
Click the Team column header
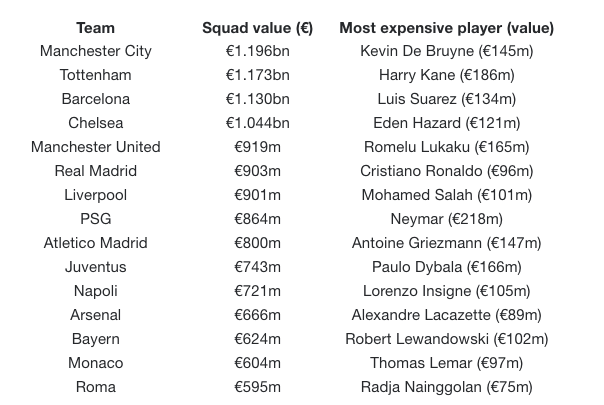[x=96, y=28]
